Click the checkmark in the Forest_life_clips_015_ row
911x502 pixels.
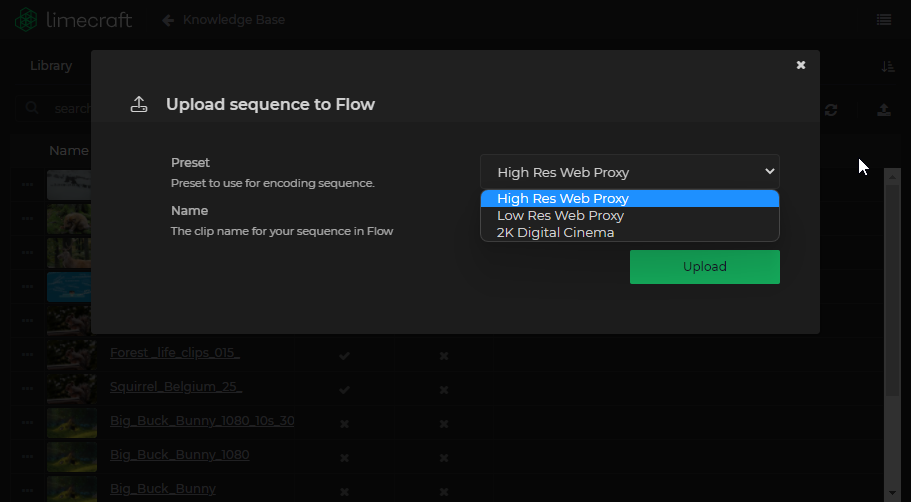344,356
